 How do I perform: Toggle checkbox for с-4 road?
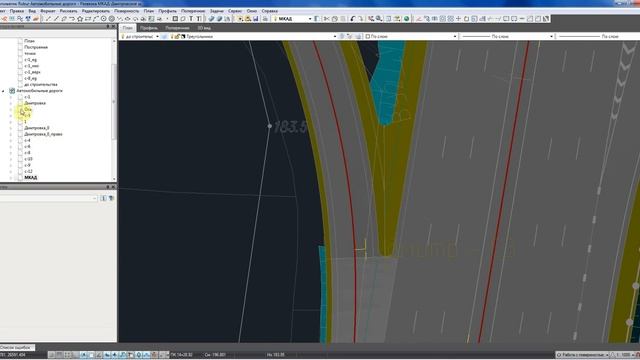[20, 140]
